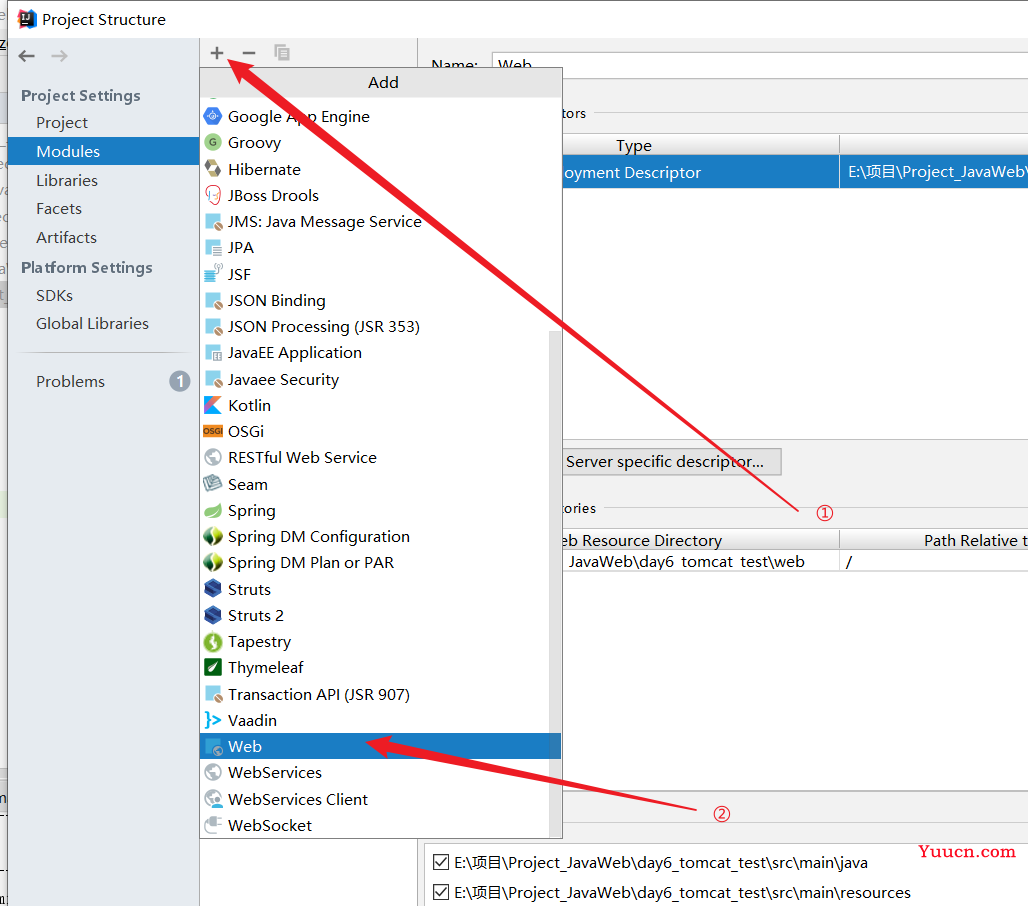The width and height of the screenshot is (1028, 906).
Task: Click the Groovy icon in Add list
Action: click(213, 142)
